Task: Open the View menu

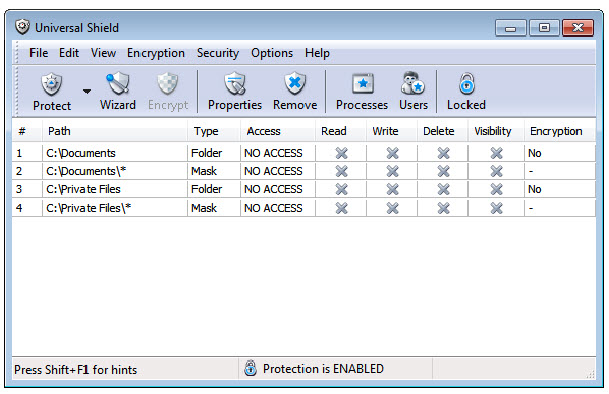Action: pyautogui.click(x=103, y=53)
